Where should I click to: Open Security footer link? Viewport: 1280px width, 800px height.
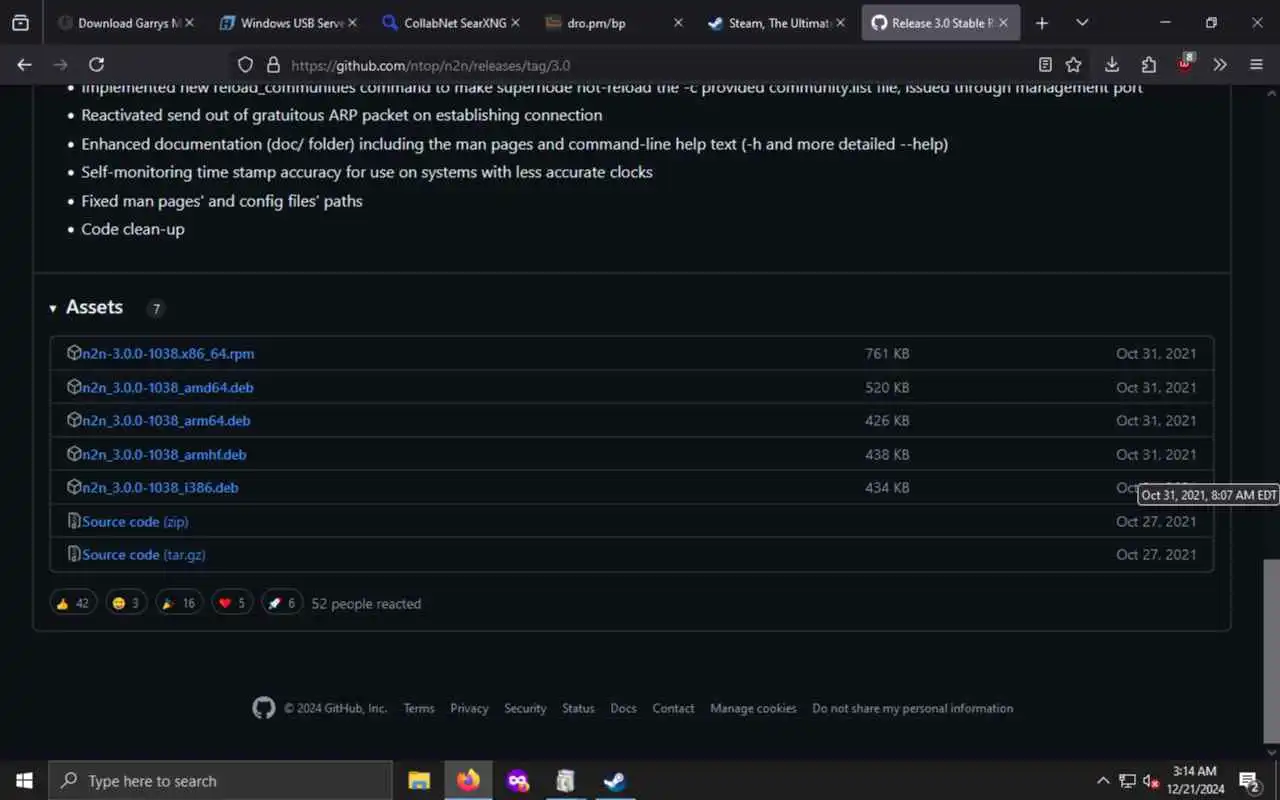[x=525, y=708]
